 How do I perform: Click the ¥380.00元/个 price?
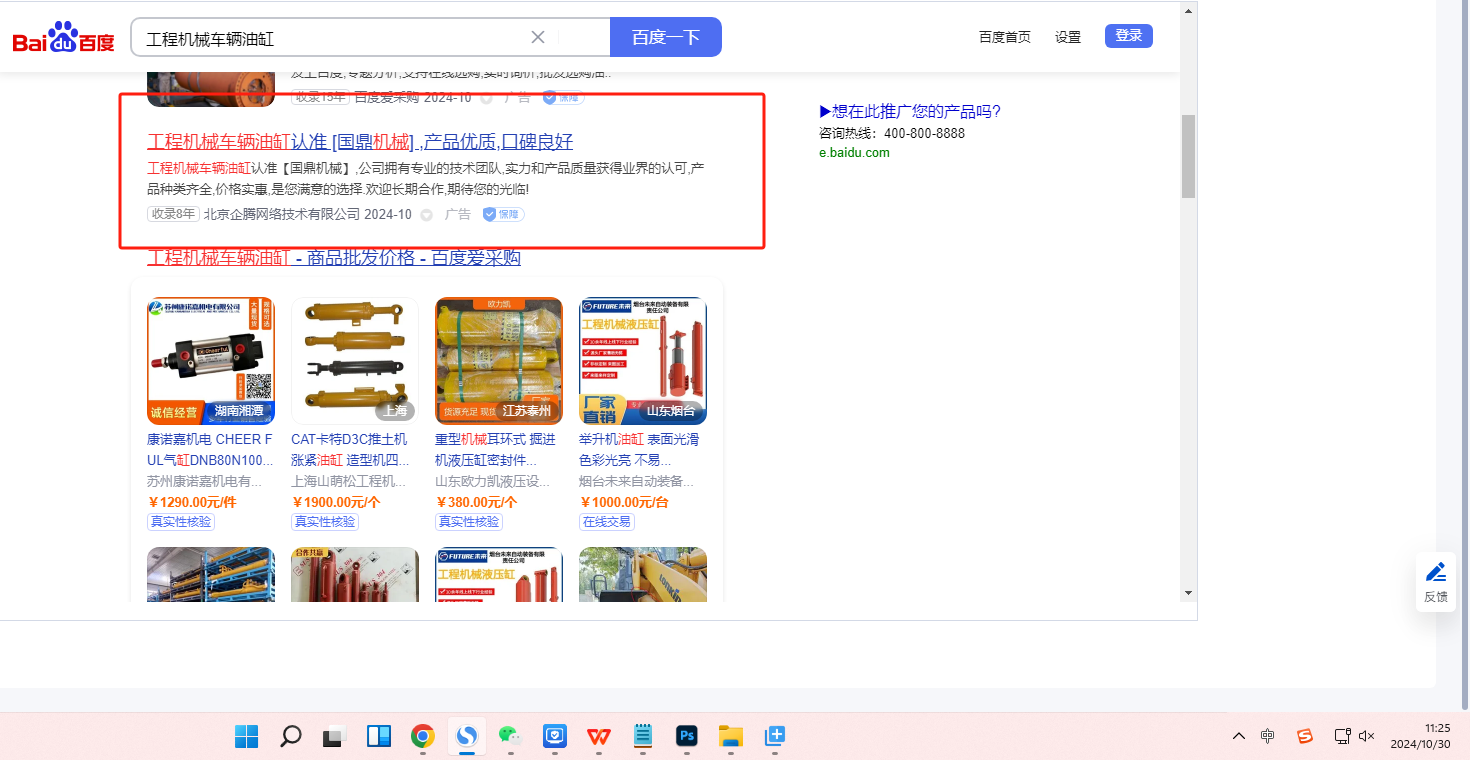tap(476, 502)
